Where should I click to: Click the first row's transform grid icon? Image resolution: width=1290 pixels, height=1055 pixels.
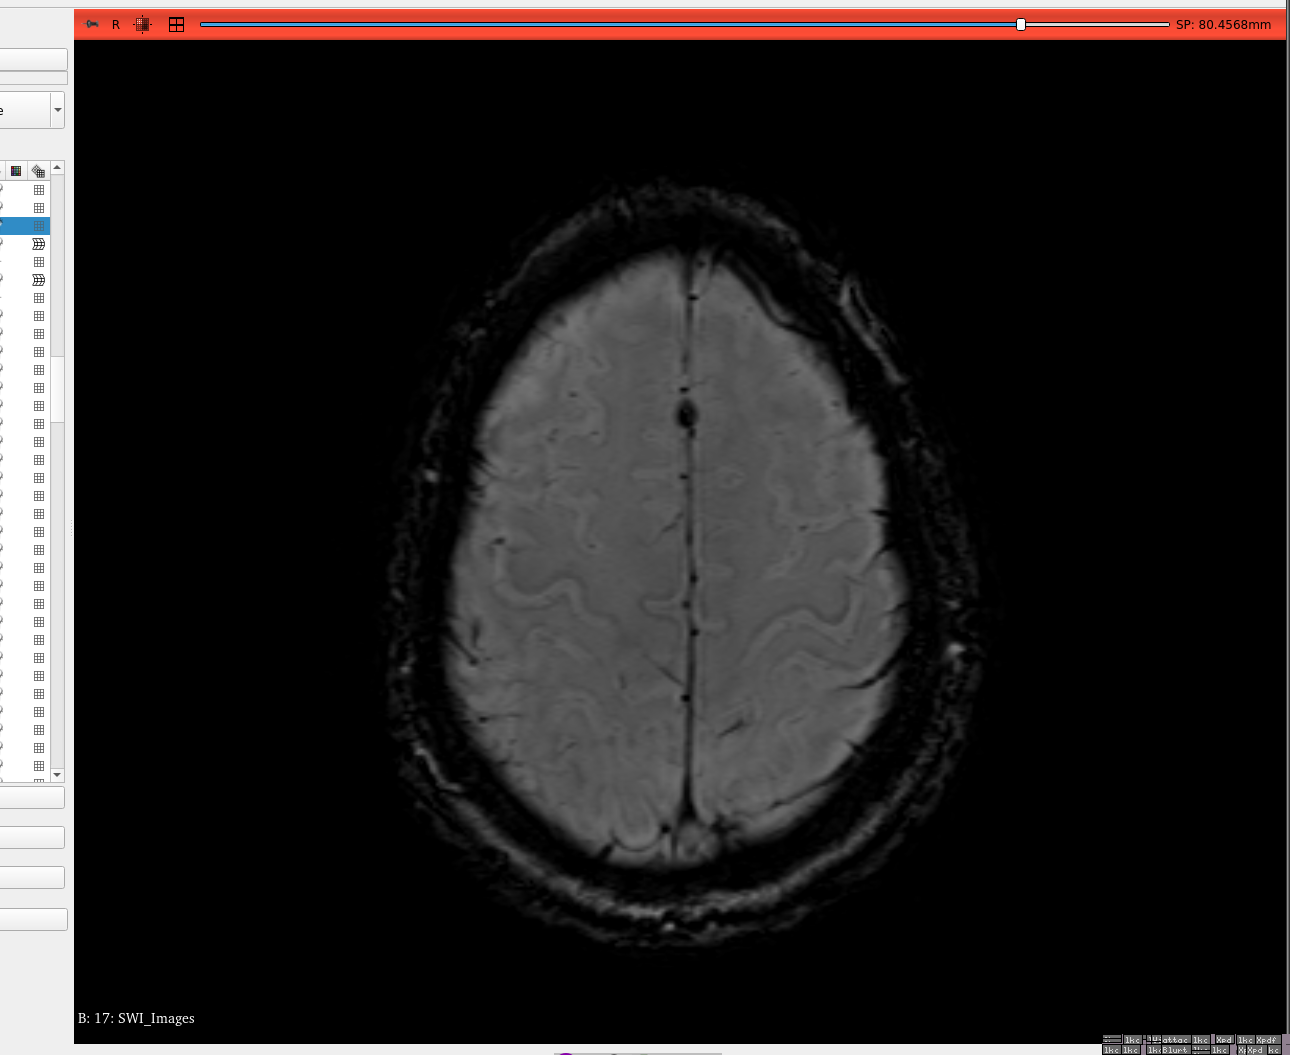click(39, 190)
